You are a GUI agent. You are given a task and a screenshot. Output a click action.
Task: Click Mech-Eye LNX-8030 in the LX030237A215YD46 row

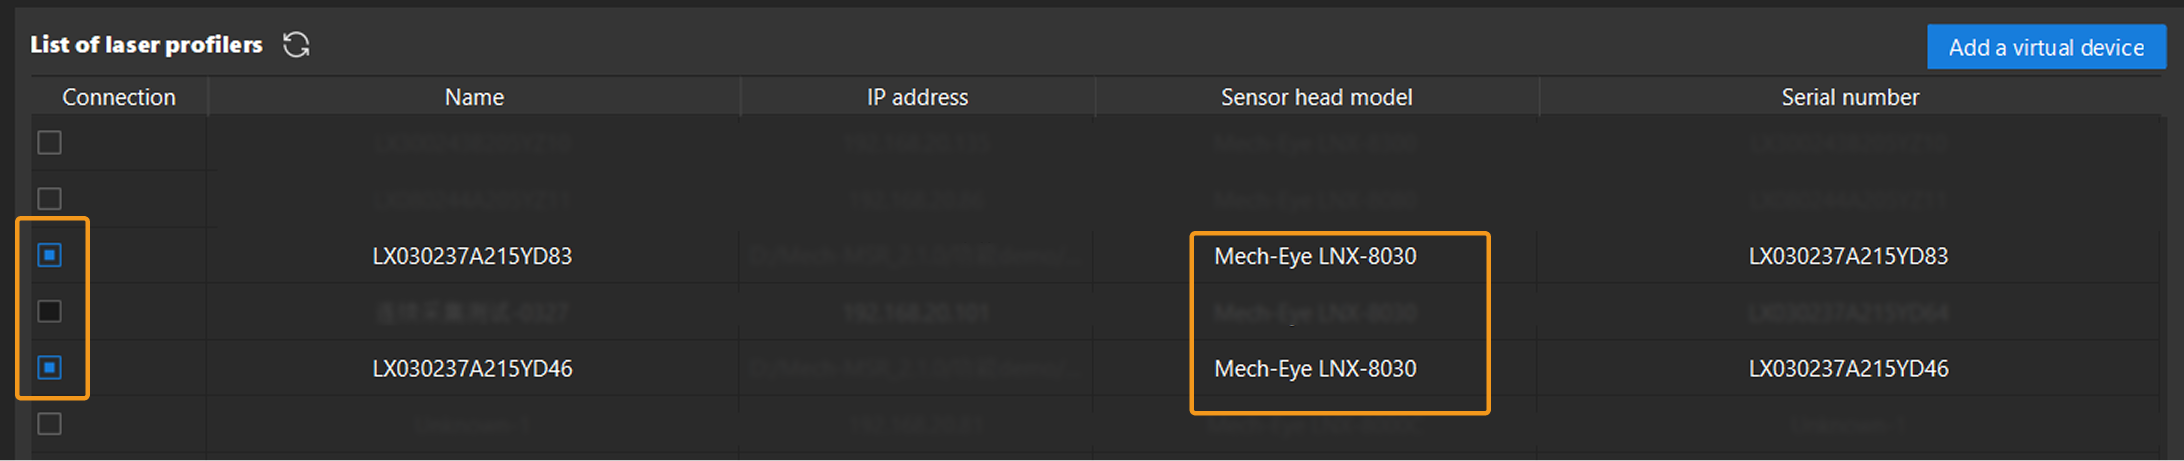pyautogui.click(x=1315, y=369)
